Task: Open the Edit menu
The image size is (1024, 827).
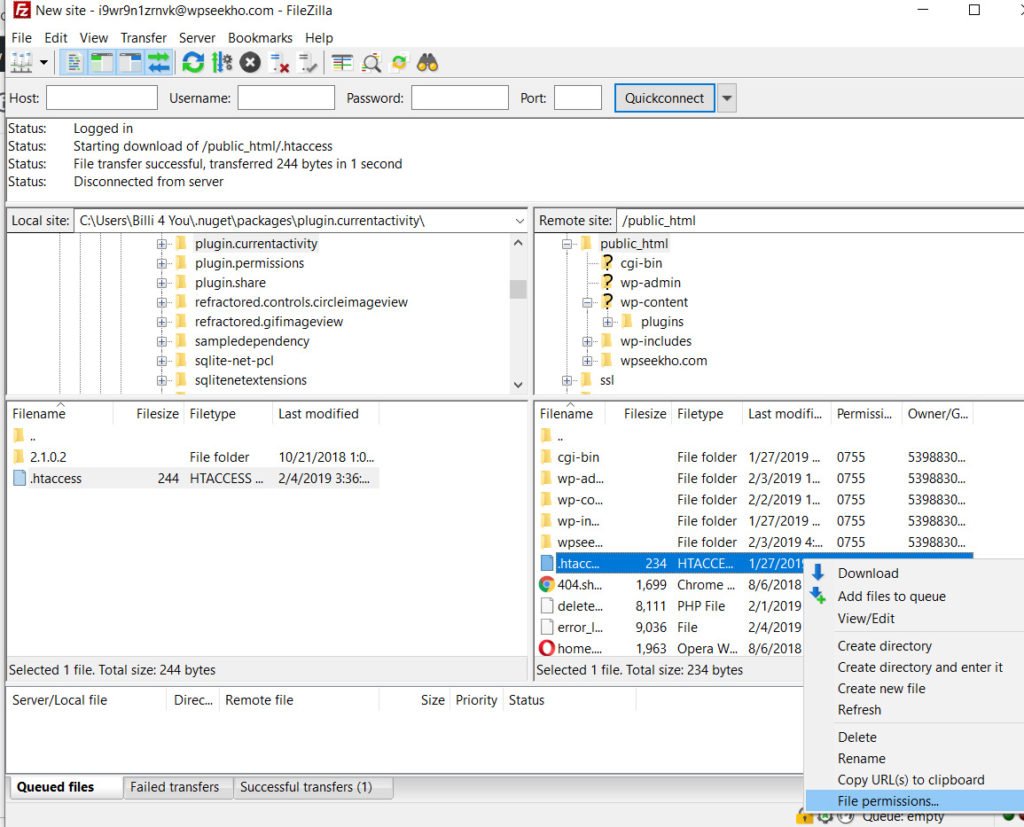Action: point(56,38)
